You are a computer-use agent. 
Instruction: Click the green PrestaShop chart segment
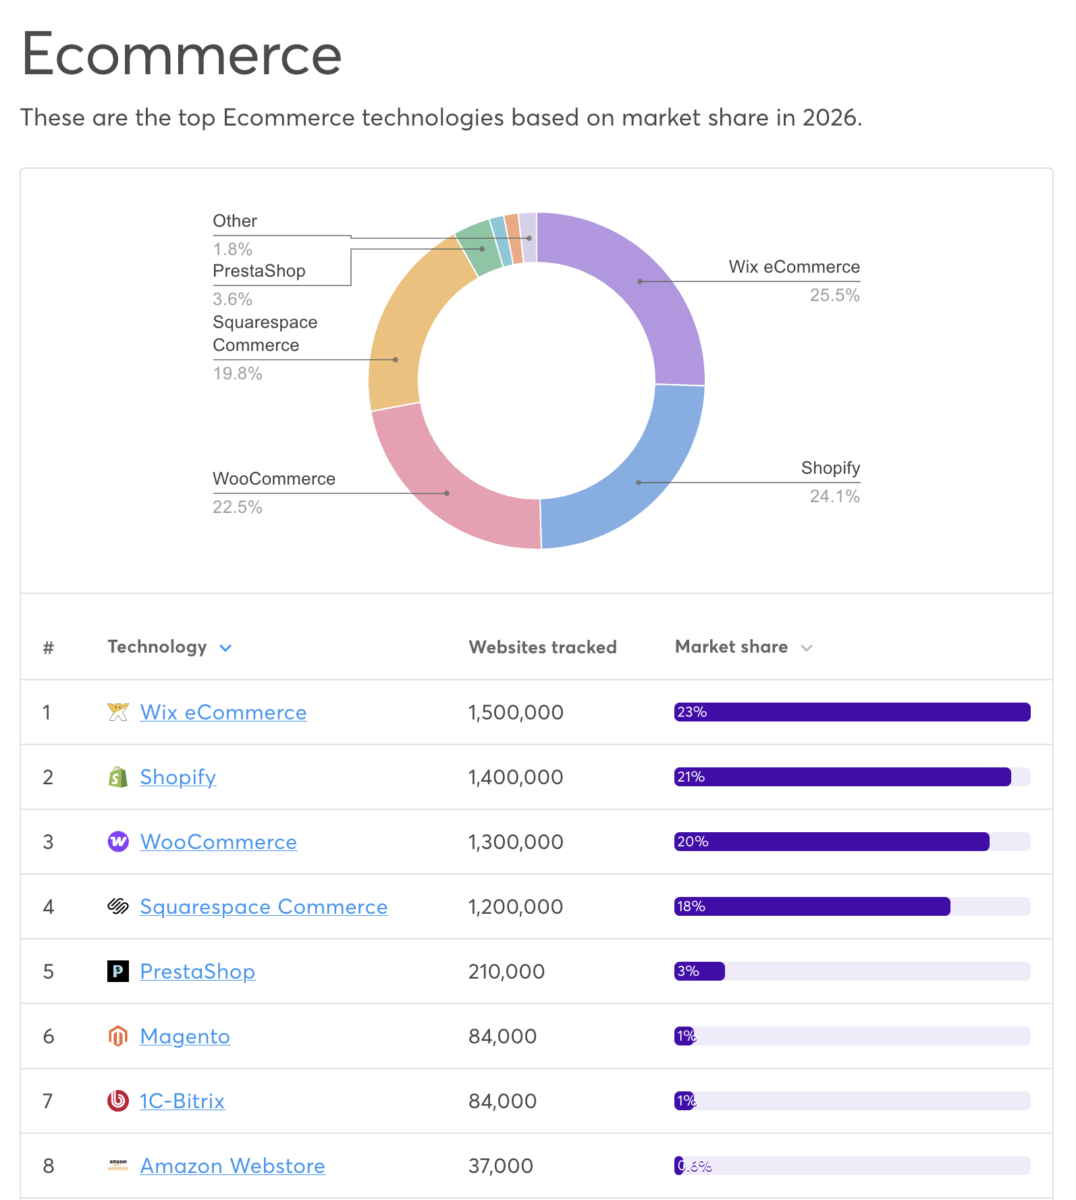pos(477,250)
